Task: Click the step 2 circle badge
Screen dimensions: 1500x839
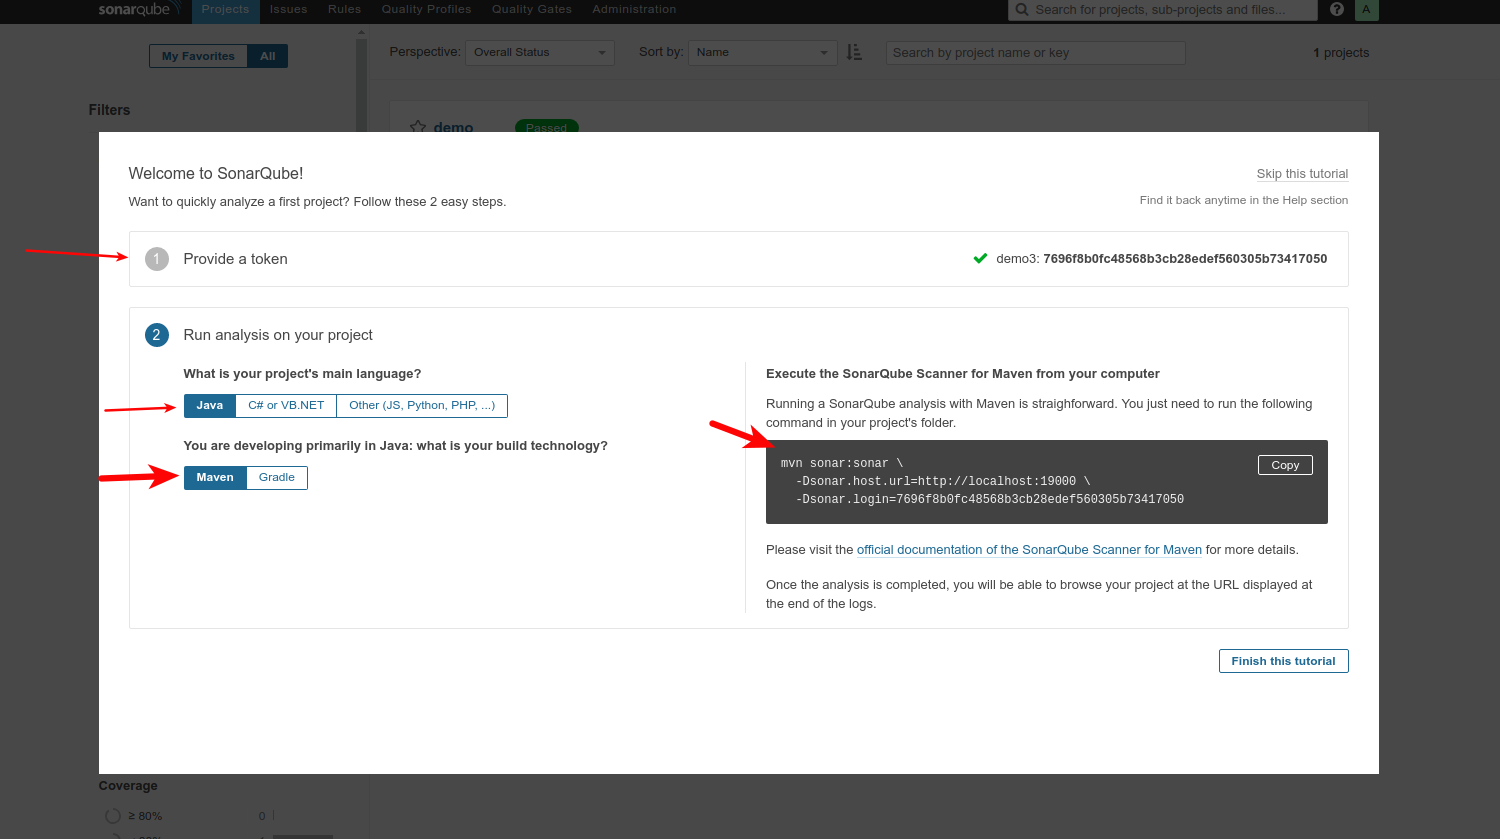Action: (157, 335)
